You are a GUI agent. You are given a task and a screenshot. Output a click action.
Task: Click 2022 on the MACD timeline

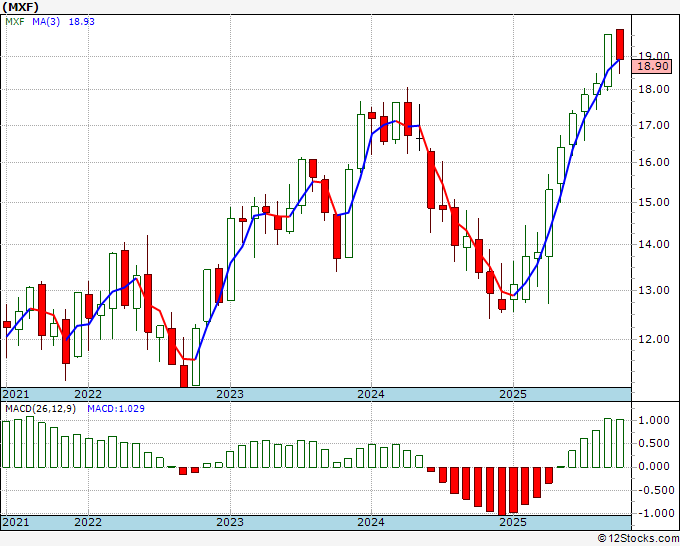(x=88, y=522)
